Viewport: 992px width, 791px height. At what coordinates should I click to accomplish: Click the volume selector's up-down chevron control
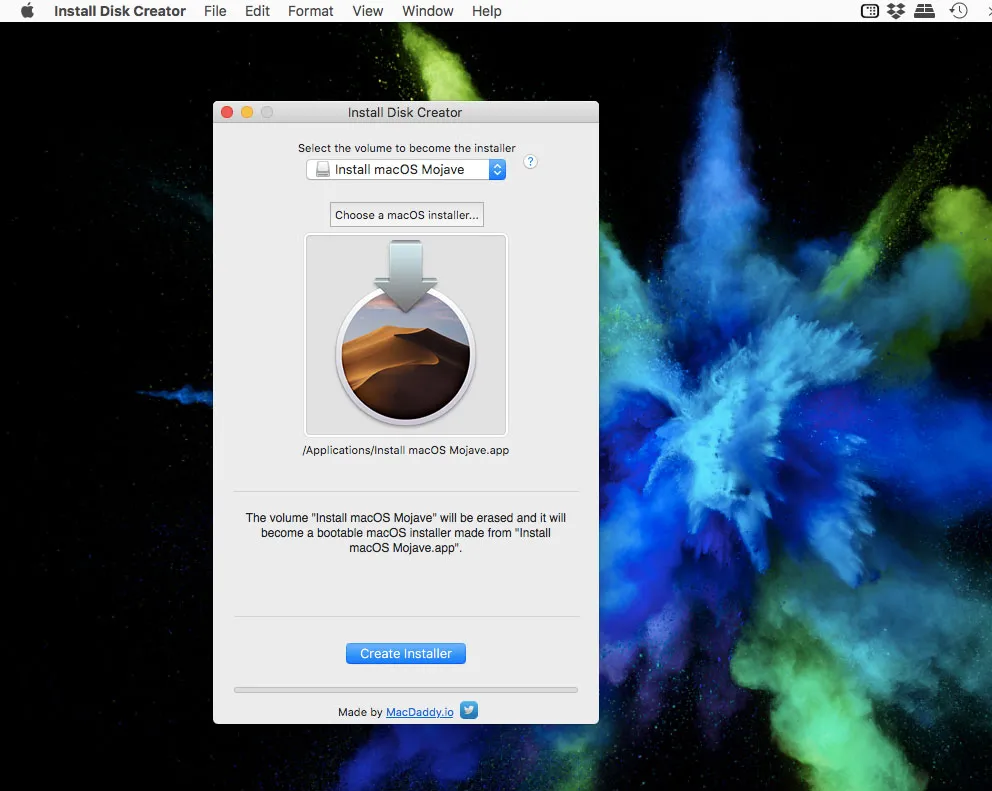click(497, 169)
